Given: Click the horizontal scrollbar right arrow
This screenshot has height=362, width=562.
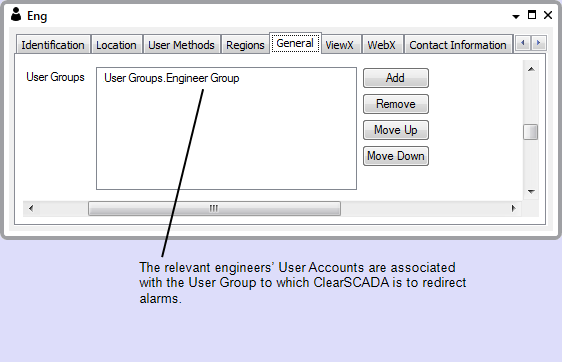Looking at the screenshot, I should click(x=513, y=208).
